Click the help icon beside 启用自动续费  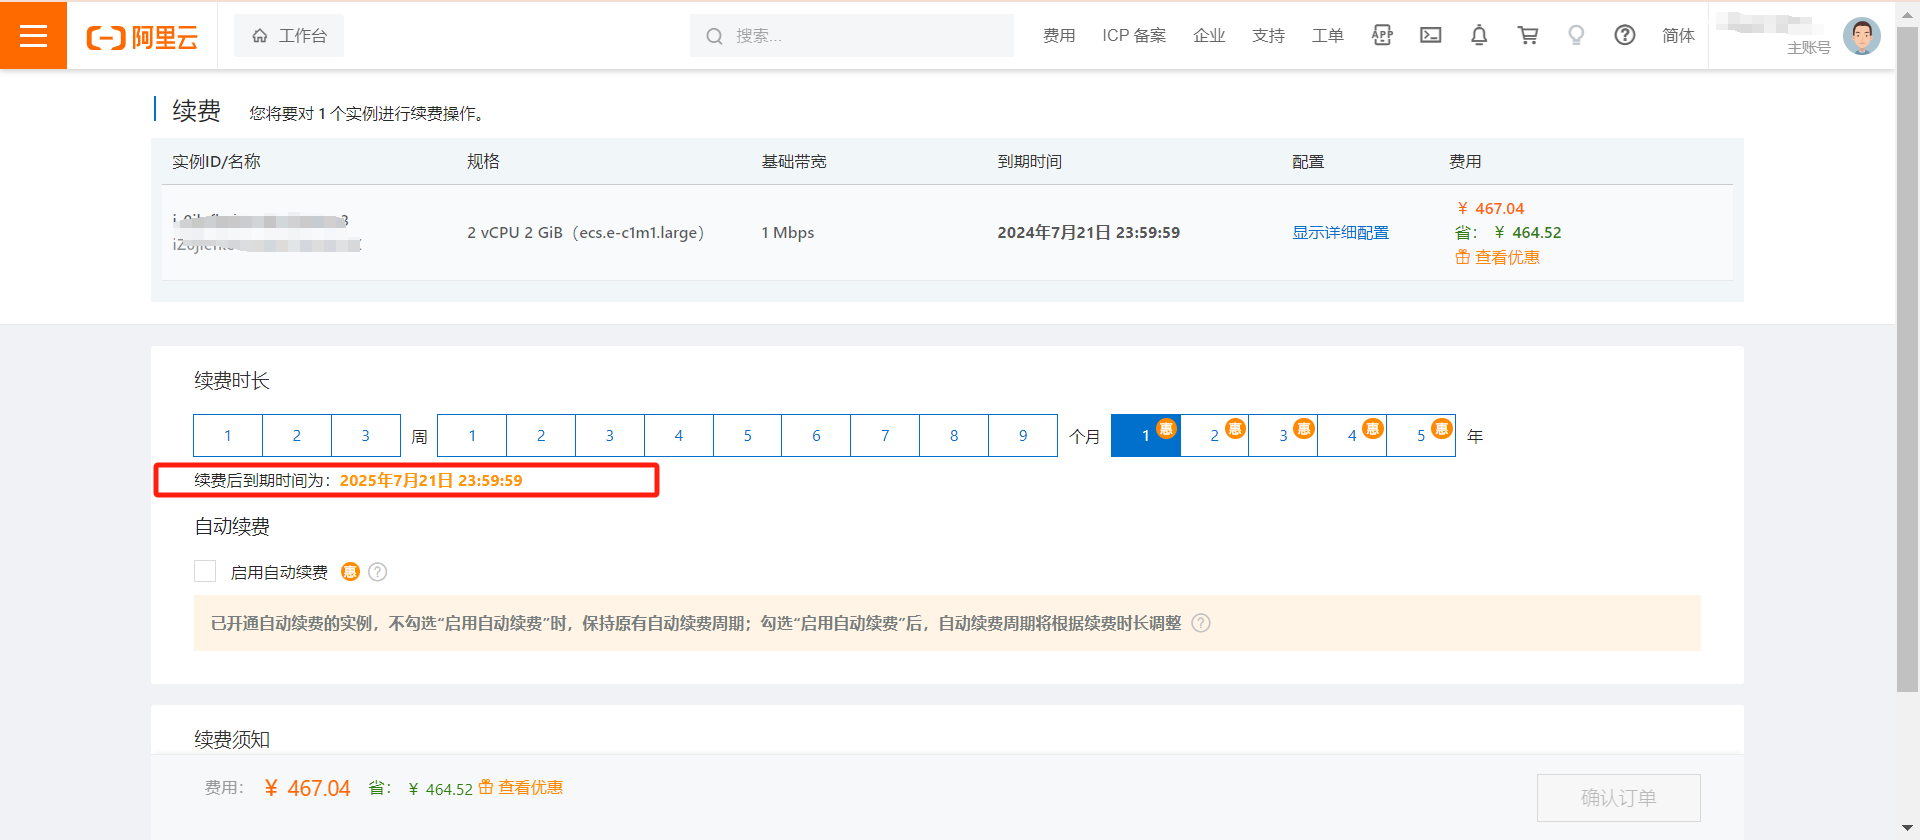coord(377,572)
